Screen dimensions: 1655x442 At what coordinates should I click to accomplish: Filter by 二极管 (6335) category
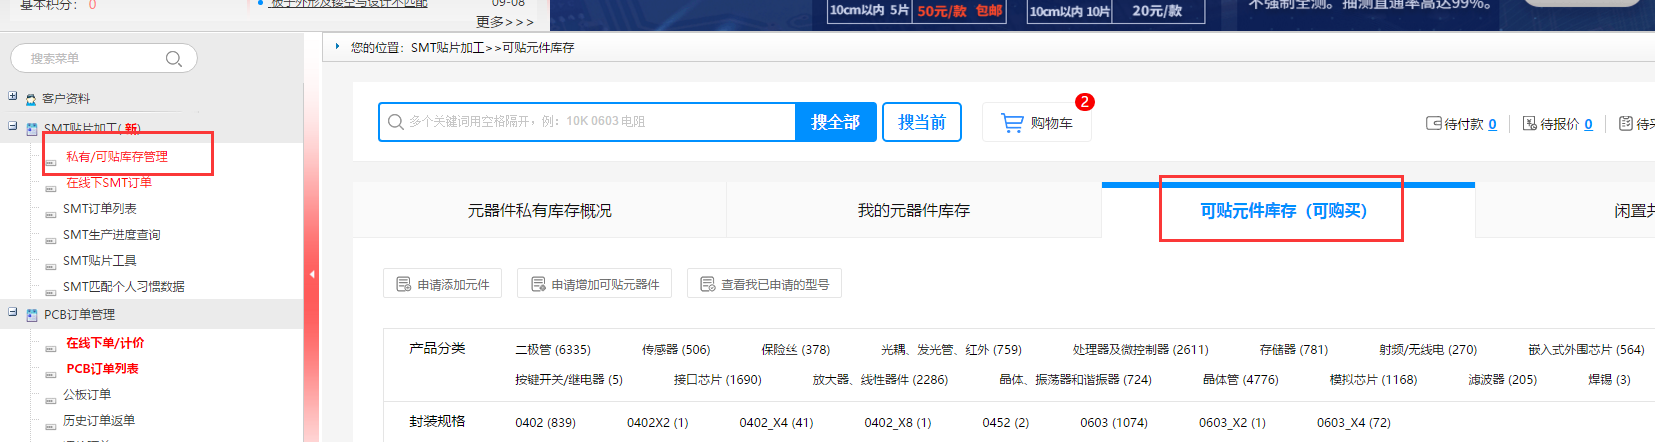point(552,350)
